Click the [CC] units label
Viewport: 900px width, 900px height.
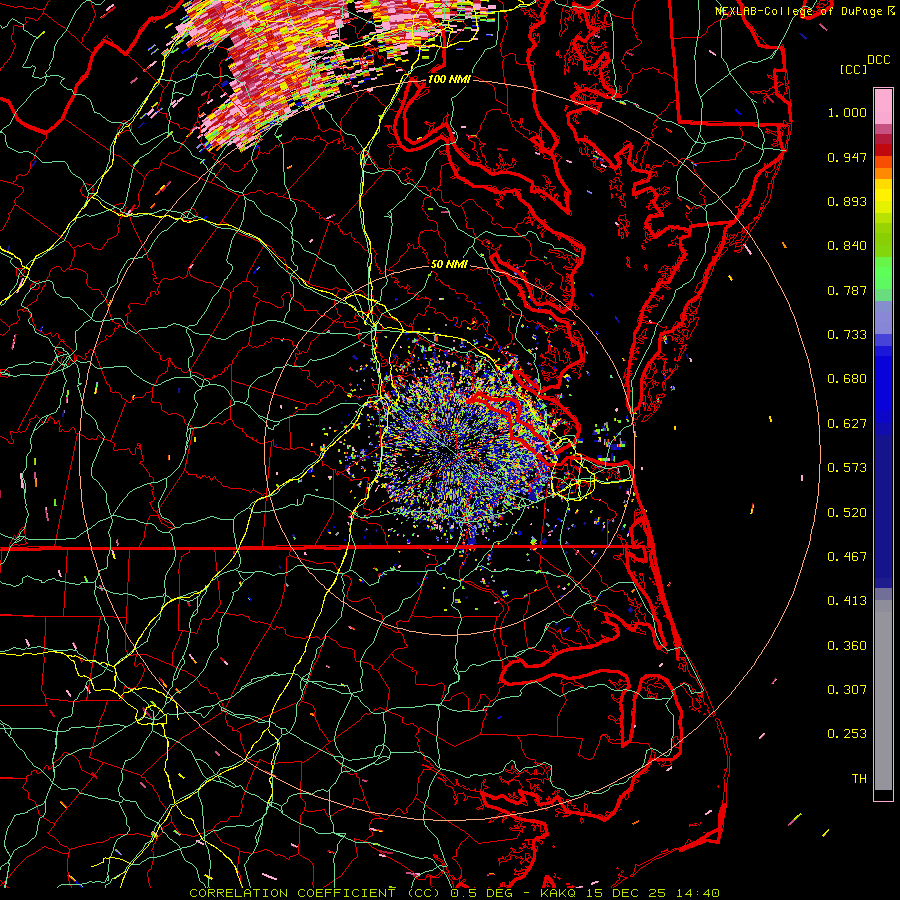854,69
